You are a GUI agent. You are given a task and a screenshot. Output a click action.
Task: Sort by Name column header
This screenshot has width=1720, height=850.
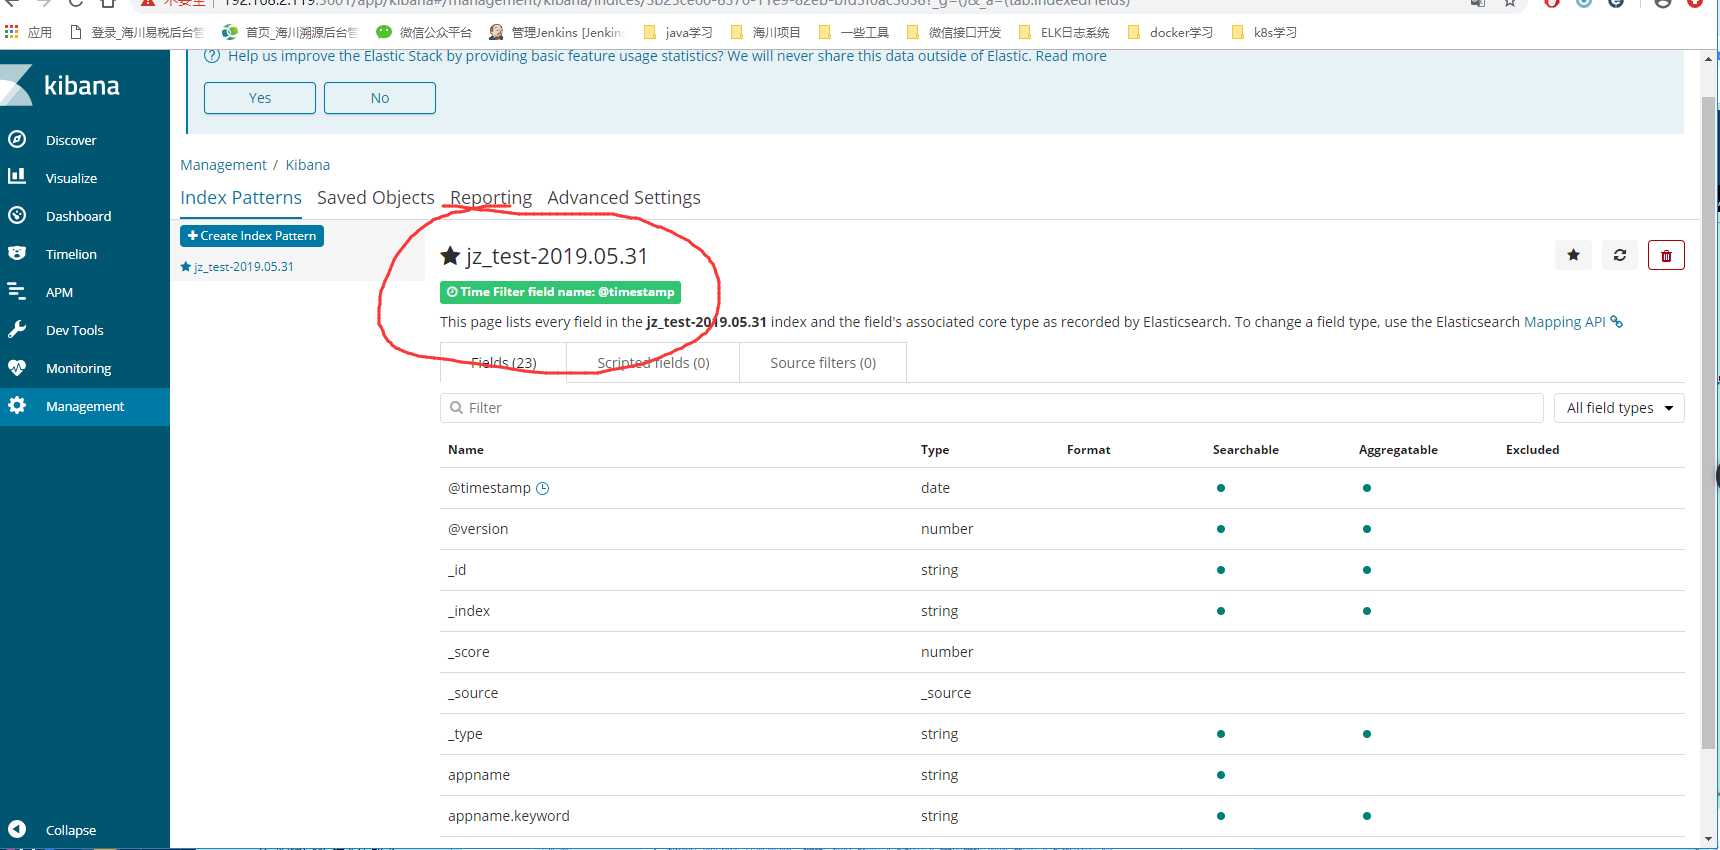[466, 450]
